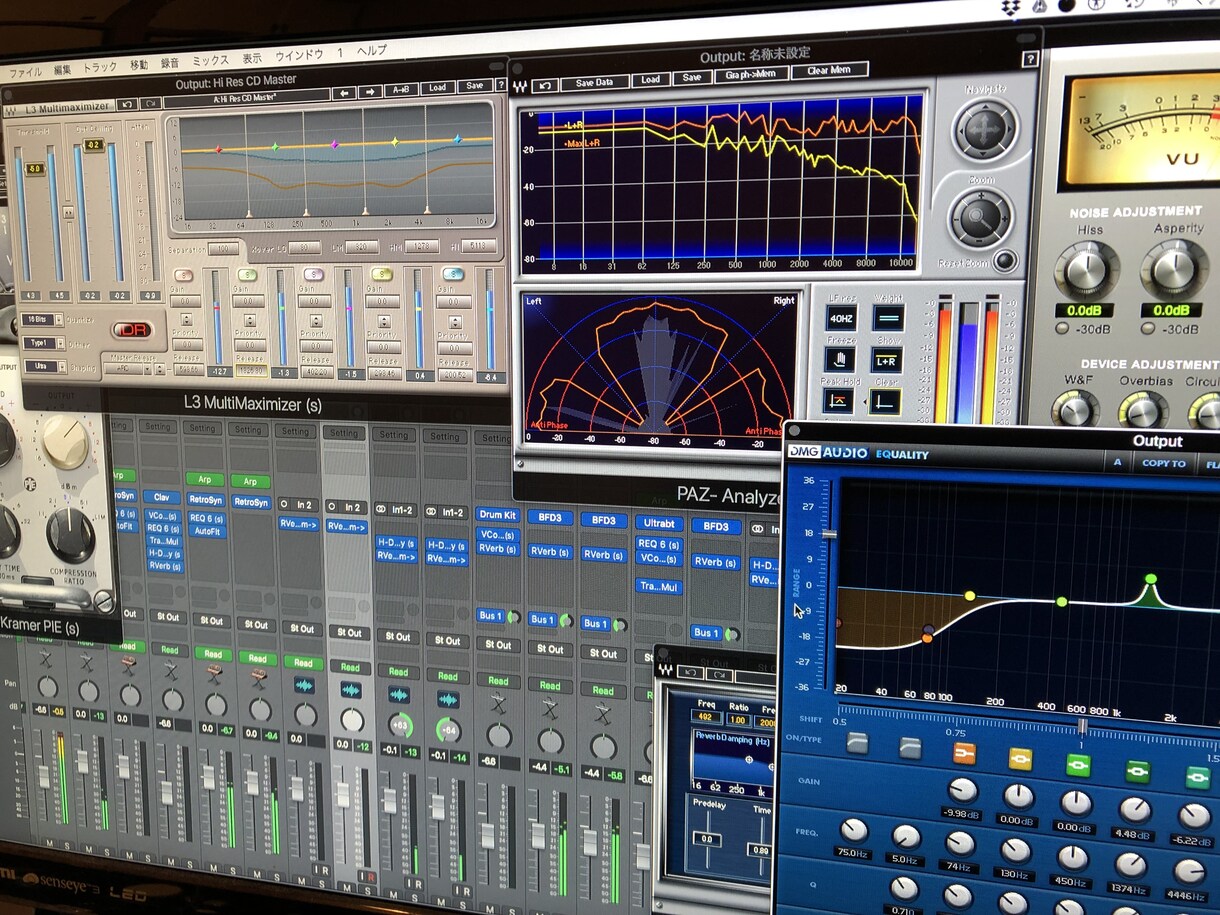The height and width of the screenshot is (915, 1220).
Task: Click the L3 Threshold slider handle
Action: [34, 170]
